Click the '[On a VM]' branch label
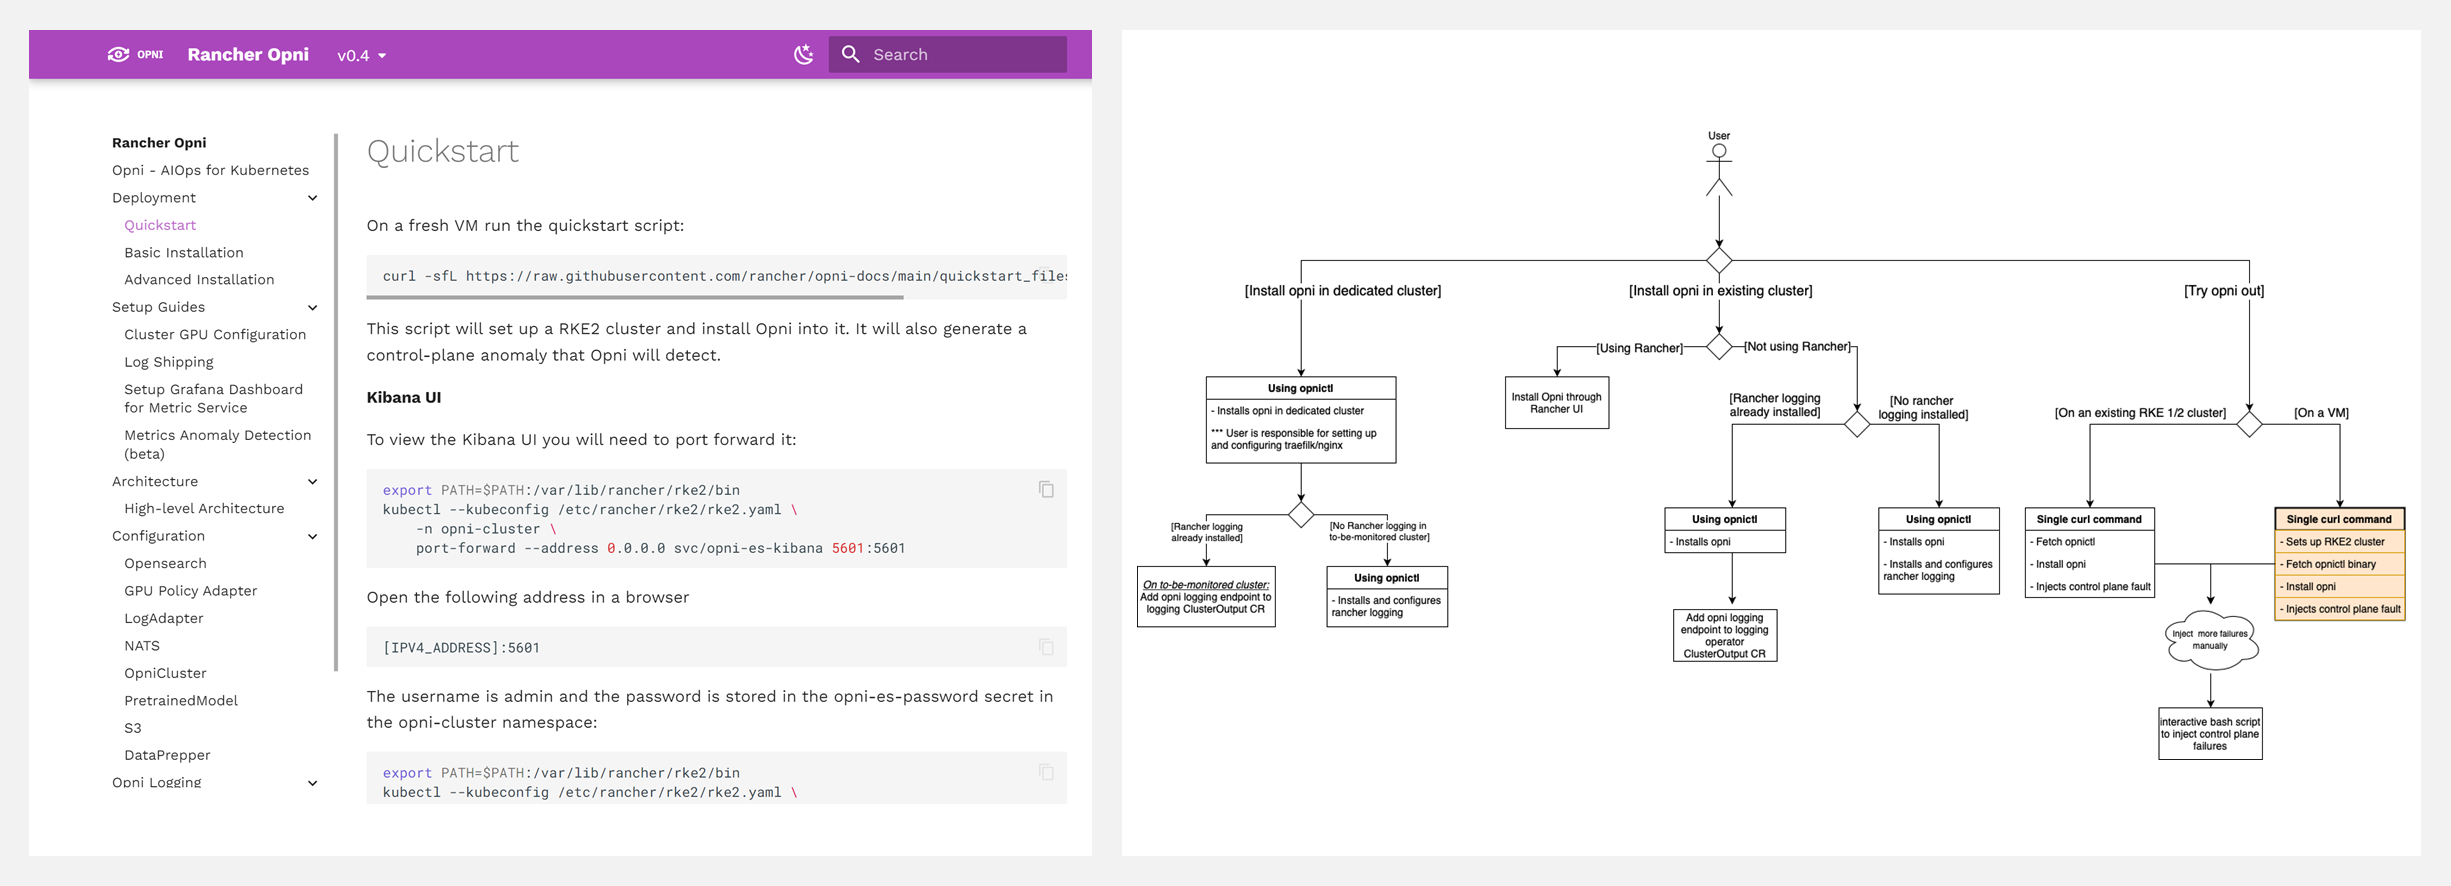 pos(2321,413)
